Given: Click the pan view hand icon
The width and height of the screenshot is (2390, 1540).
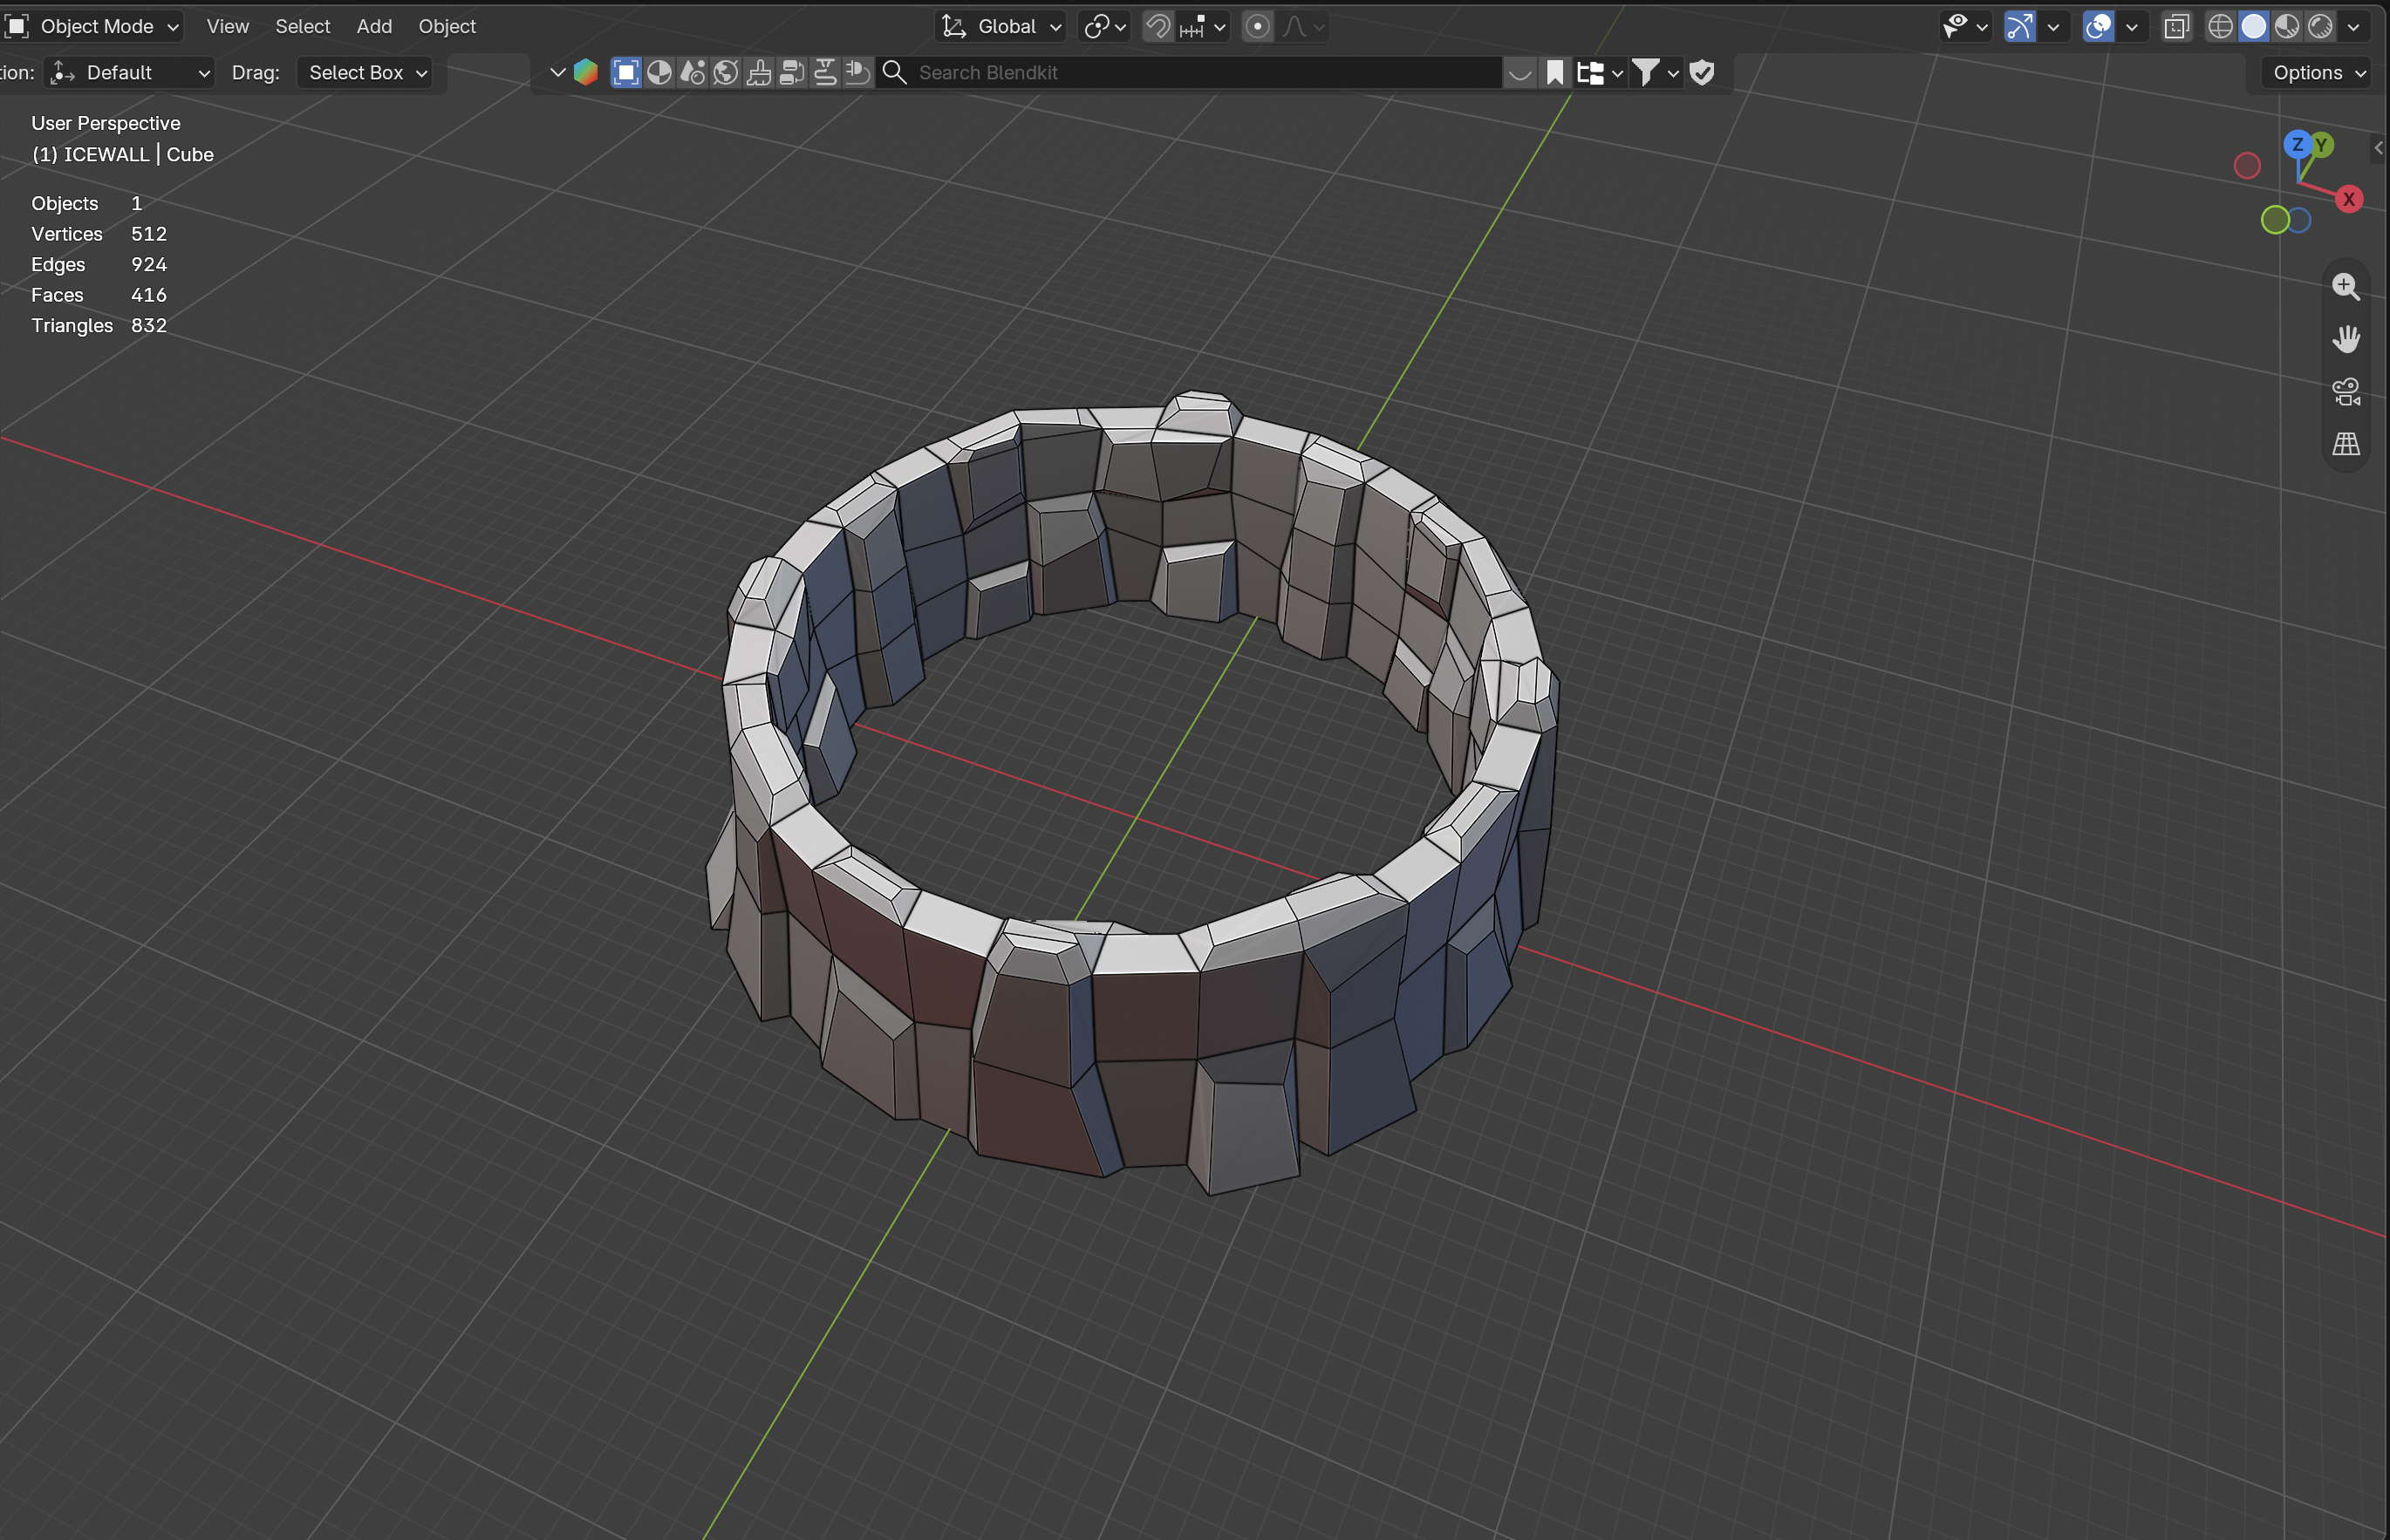Looking at the screenshot, I should pos(2345,339).
